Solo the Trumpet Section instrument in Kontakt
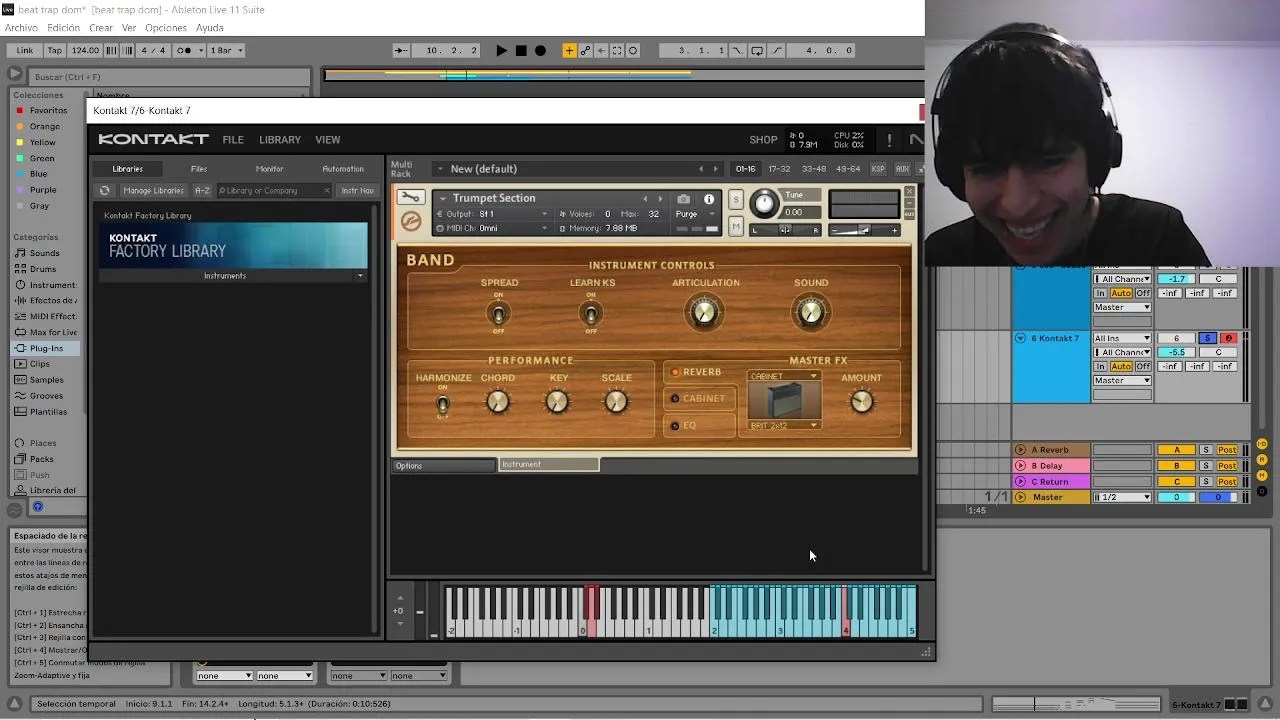 (736, 200)
